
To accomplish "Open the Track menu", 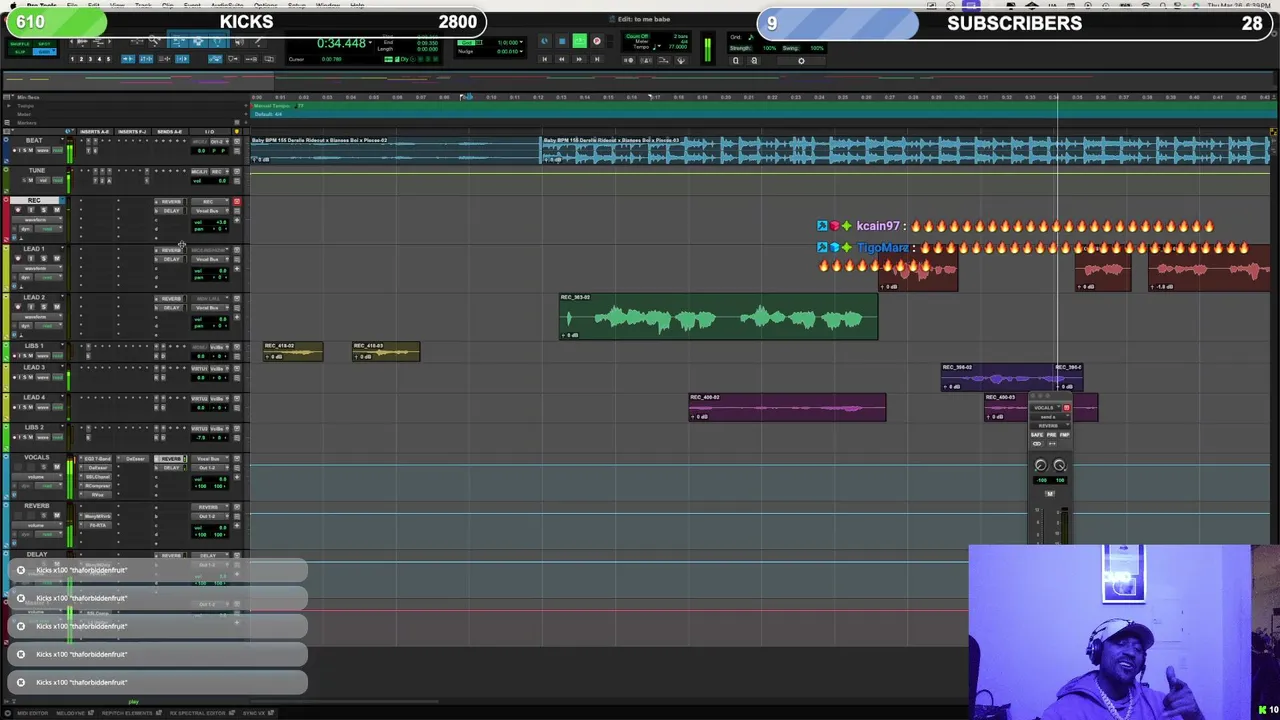I will point(143,5).
